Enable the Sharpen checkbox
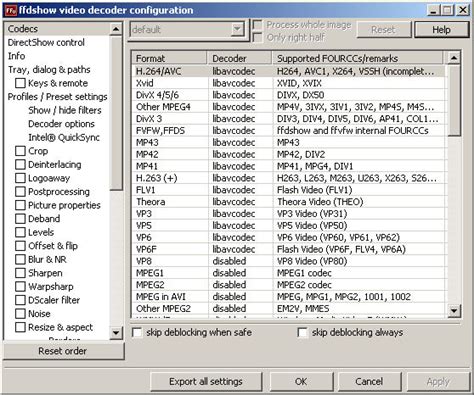Viewport: 474px width, 395px height. [x=20, y=273]
